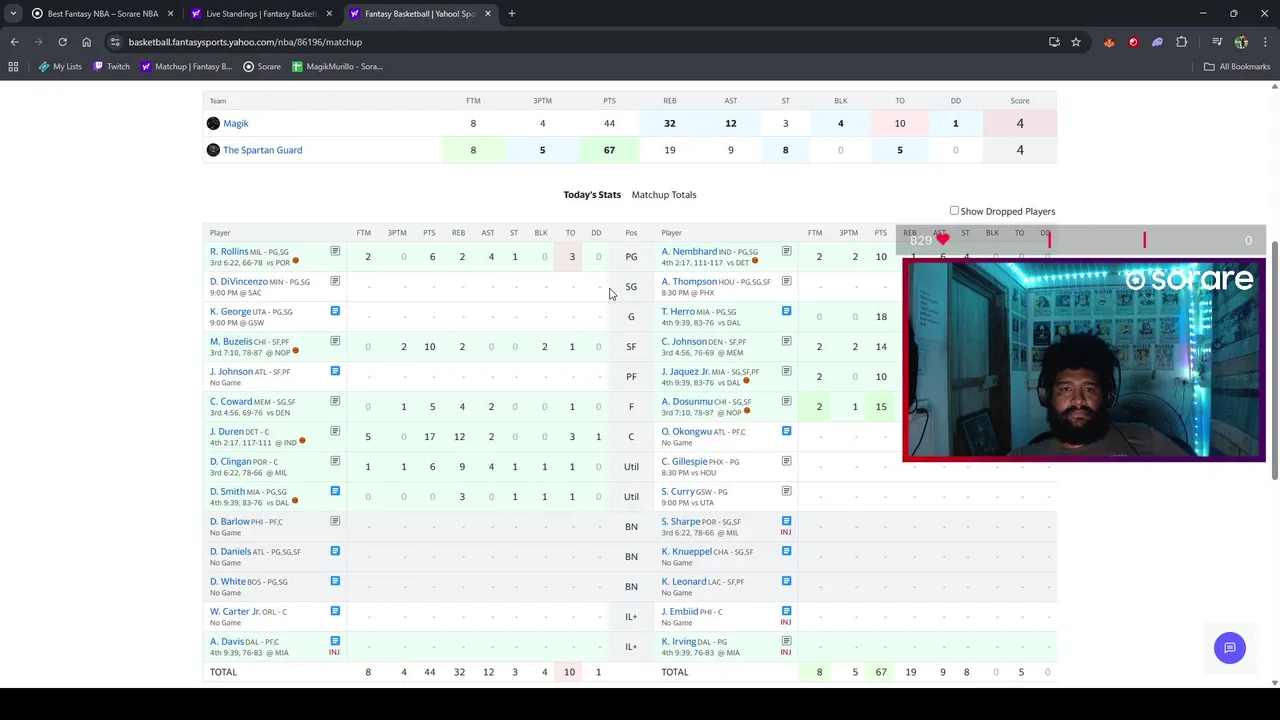
Task: Open notes icon for J. Duren
Action: point(335,431)
